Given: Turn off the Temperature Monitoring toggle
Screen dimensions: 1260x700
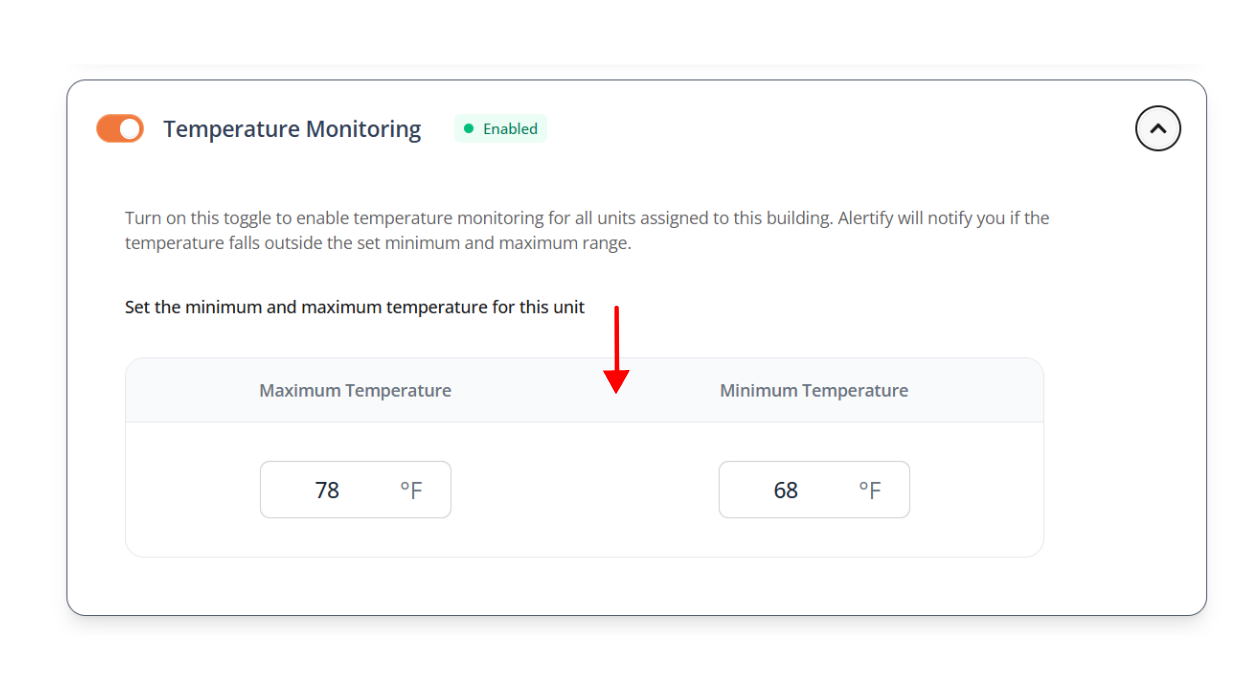Looking at the screenshot, I should tap(120, 129).
